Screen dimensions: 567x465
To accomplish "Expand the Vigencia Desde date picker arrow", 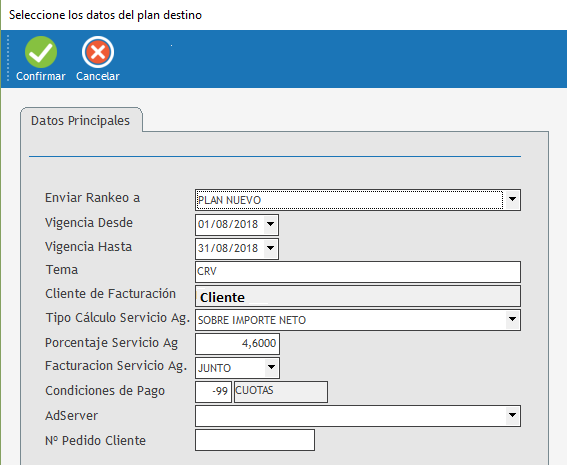I will [x=270, y=224].
